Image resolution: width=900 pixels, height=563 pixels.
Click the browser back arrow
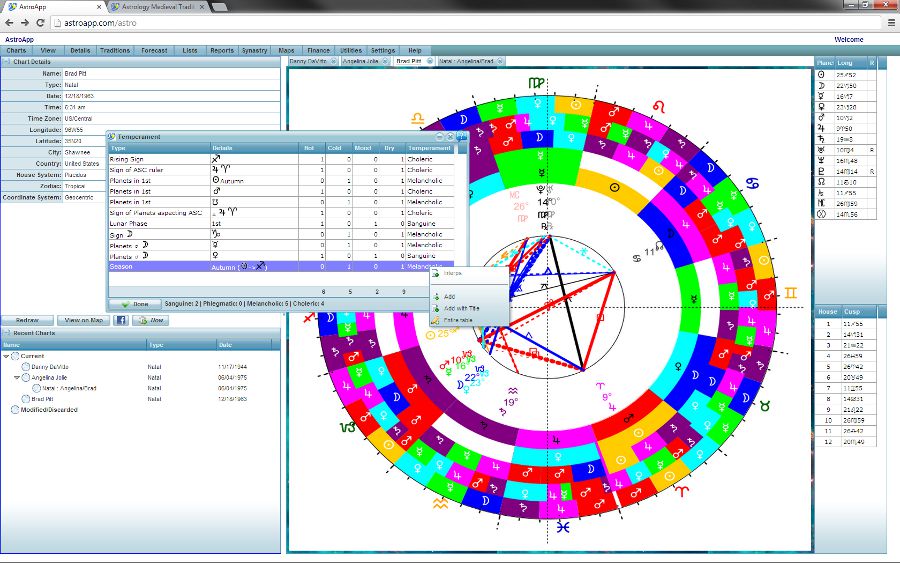click(x=9, y=21)
